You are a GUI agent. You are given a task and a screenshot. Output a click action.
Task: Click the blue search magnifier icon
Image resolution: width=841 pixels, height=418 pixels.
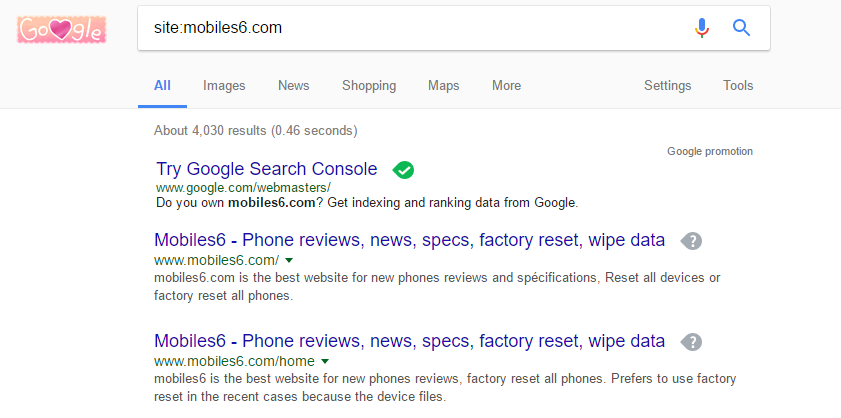click(x=741, y=28)
